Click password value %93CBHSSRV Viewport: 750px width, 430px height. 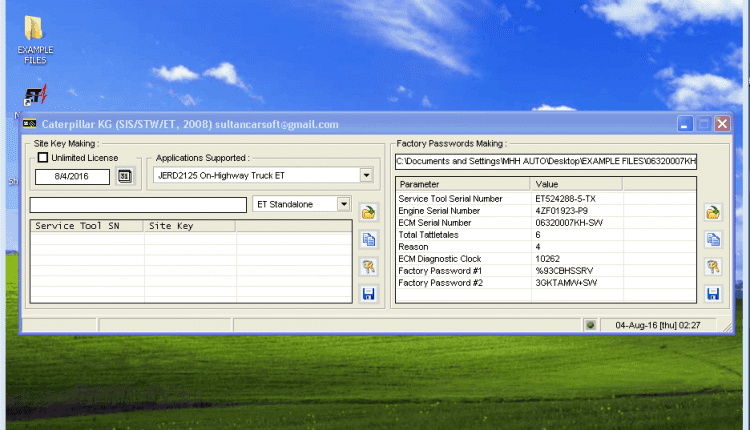coord(564,271)
